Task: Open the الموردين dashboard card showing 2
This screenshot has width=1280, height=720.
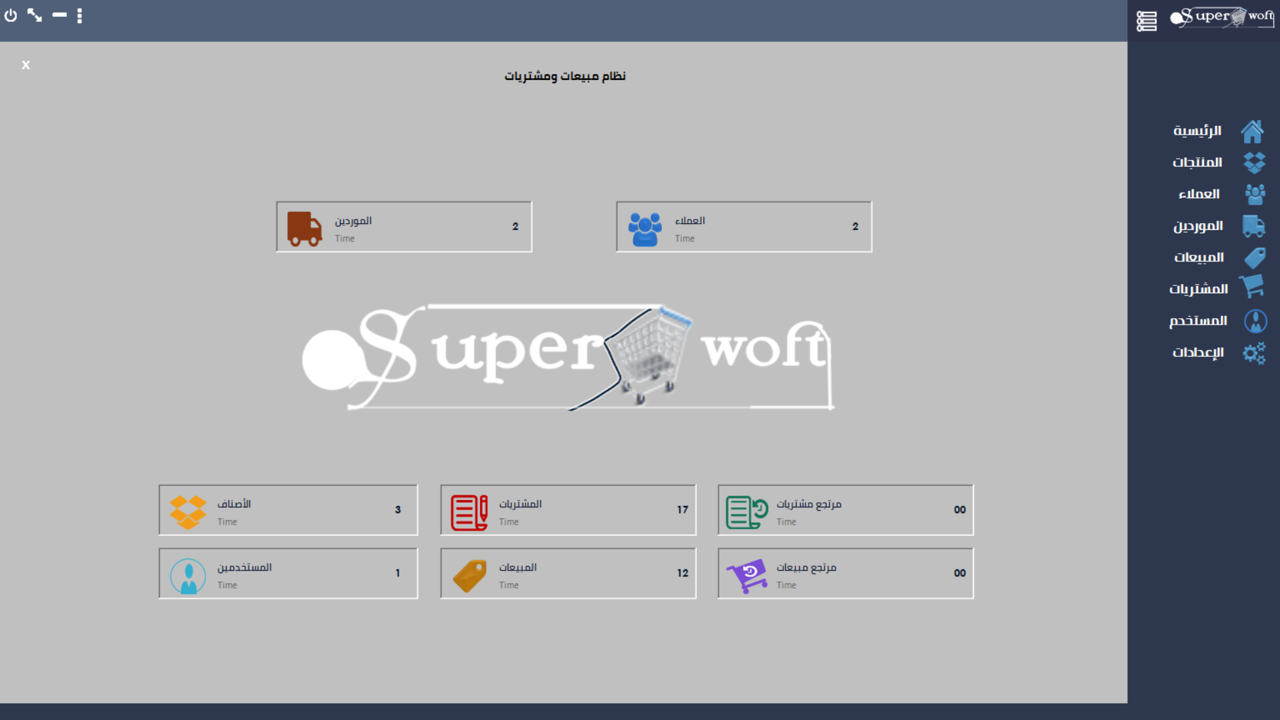Action: pyautogui.click(x=403, y=226)
